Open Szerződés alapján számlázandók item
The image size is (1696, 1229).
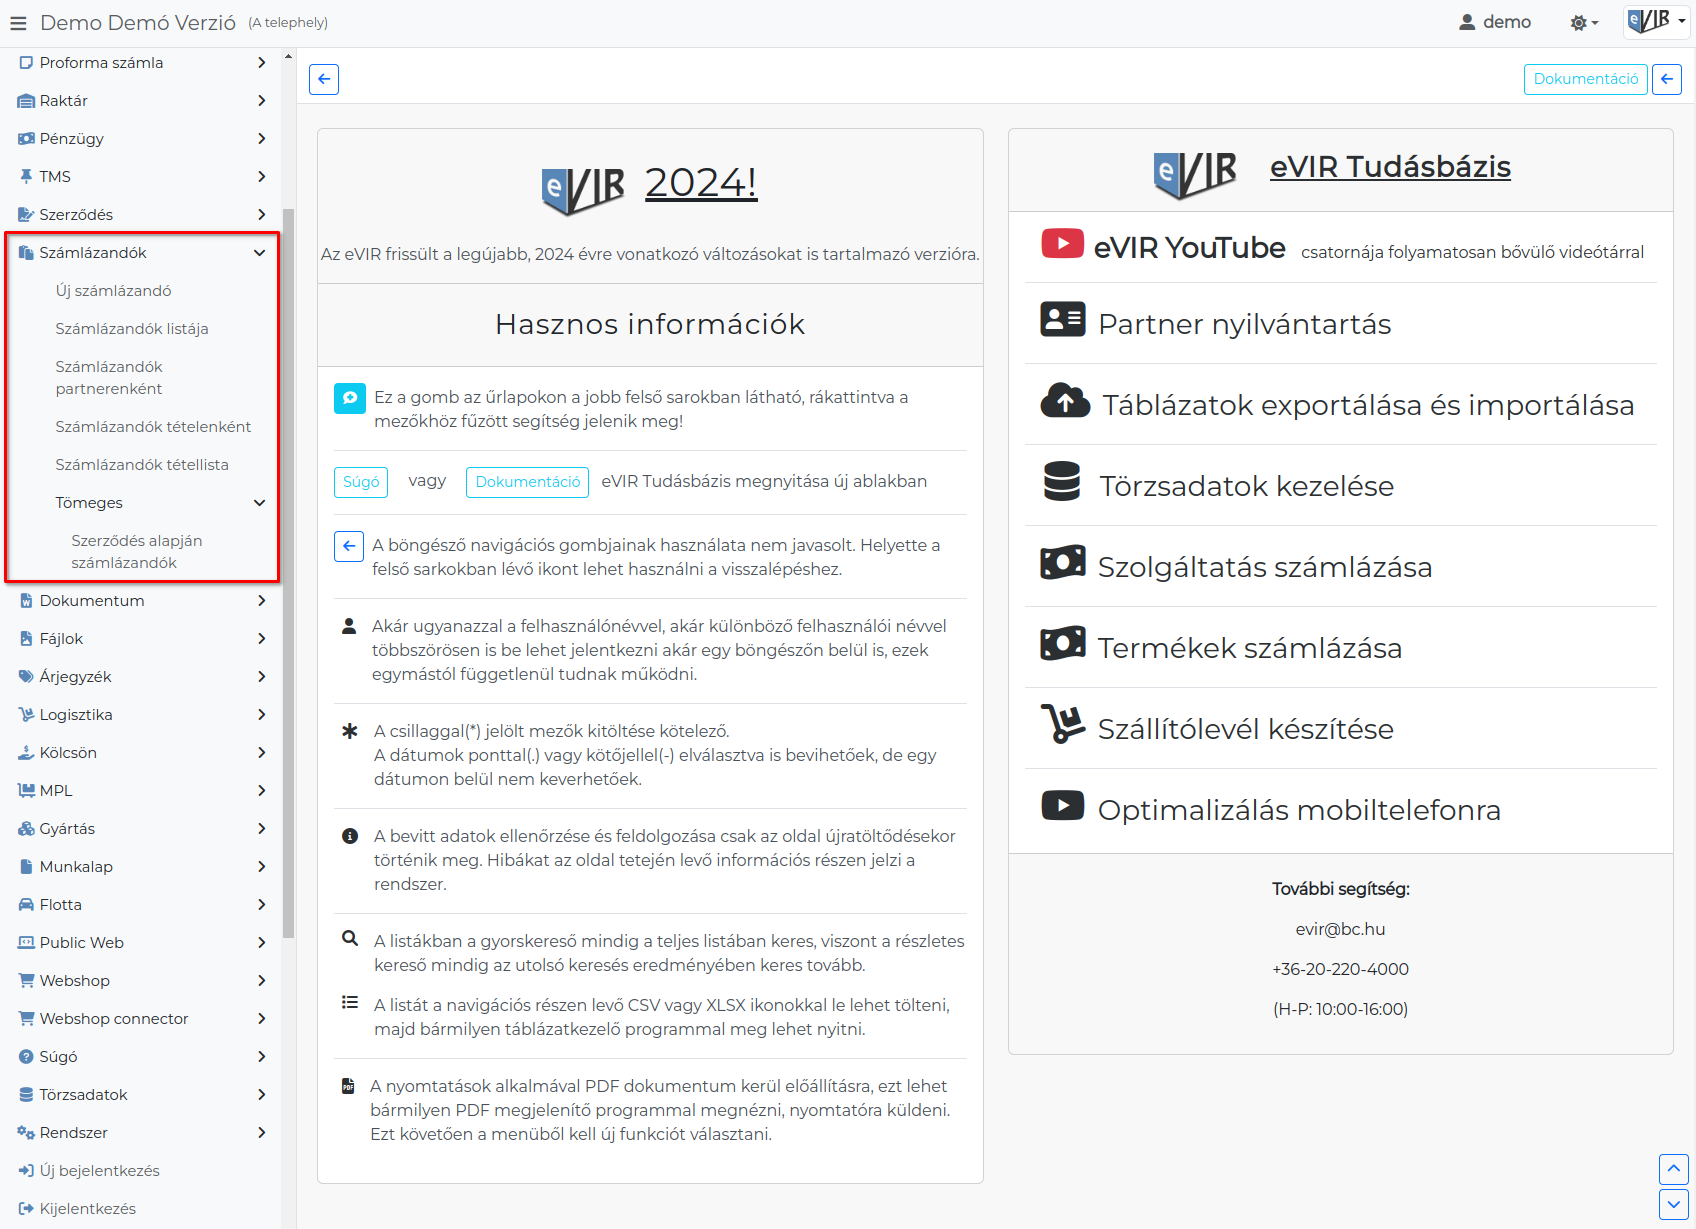point(137,552)
